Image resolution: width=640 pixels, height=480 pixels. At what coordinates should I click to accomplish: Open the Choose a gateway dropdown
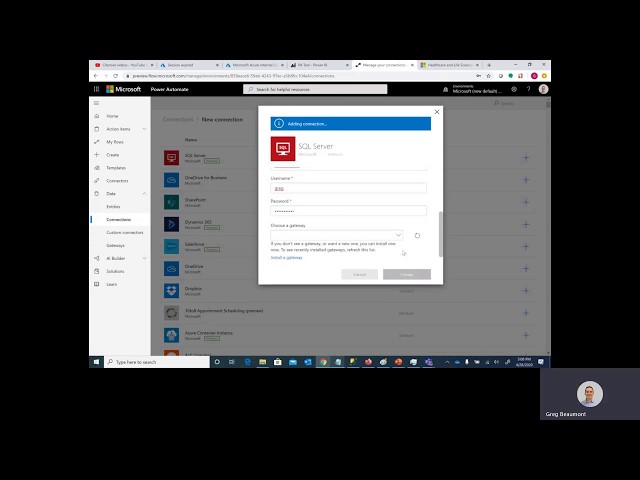[337, 235]
